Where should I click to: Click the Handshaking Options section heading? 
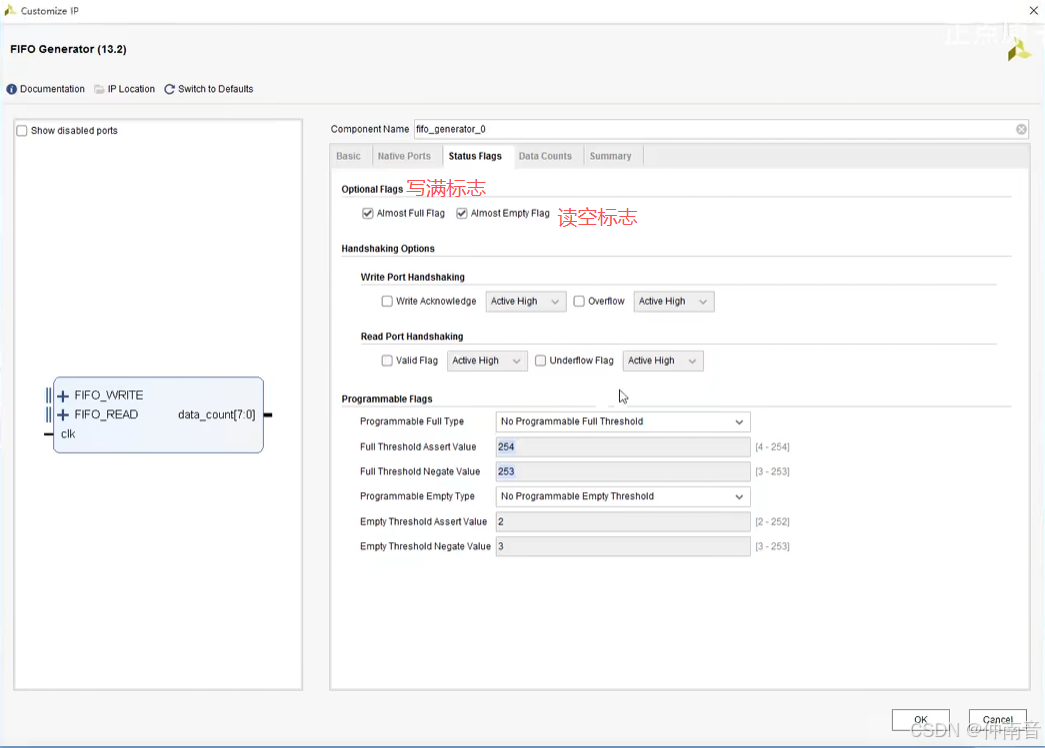click(388, 249)
